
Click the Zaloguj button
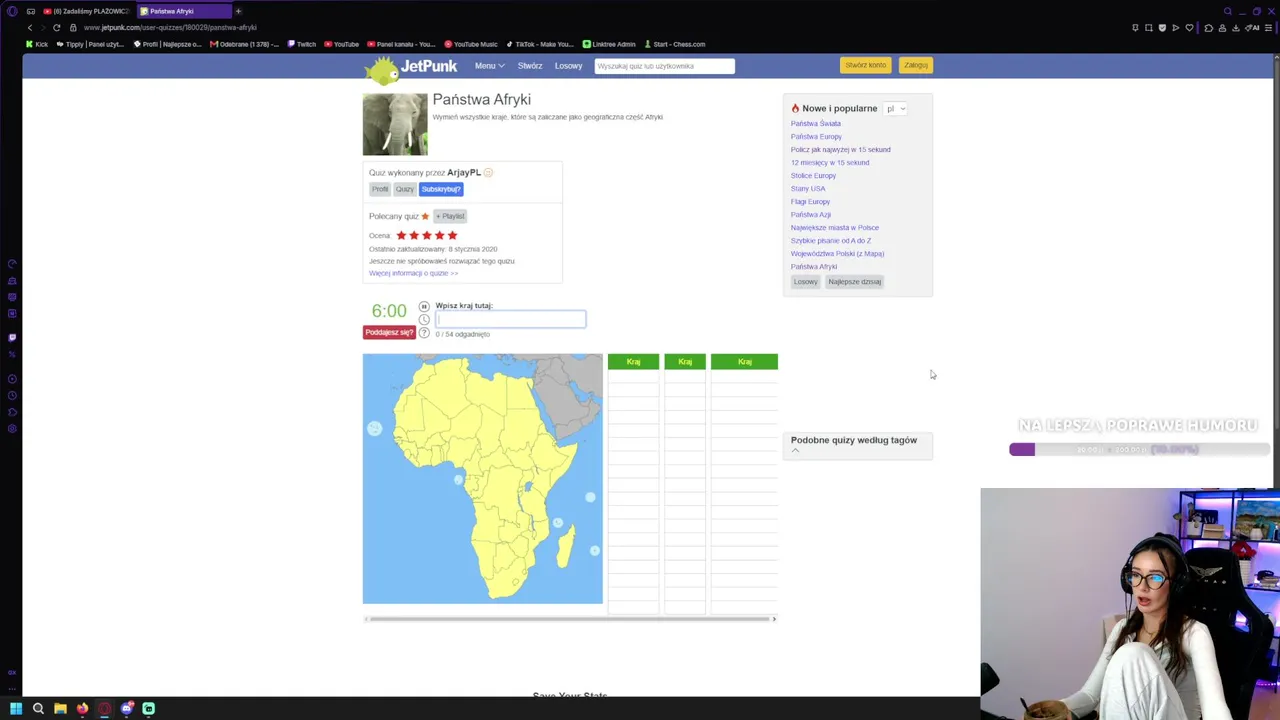pyautogui.click(x=916, y=65)
